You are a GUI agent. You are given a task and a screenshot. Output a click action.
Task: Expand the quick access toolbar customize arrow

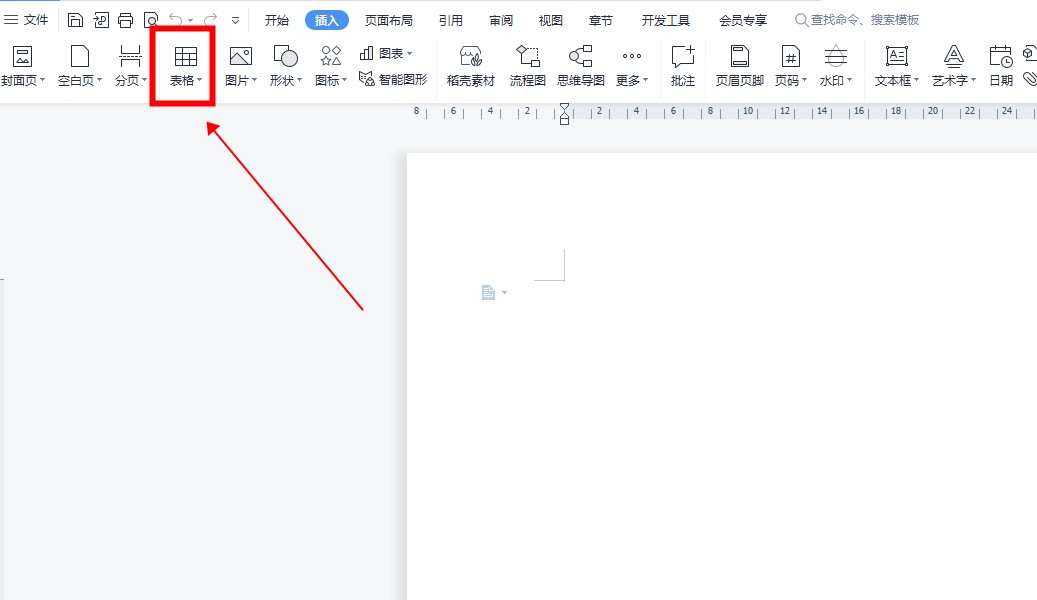tap(235, 20)
